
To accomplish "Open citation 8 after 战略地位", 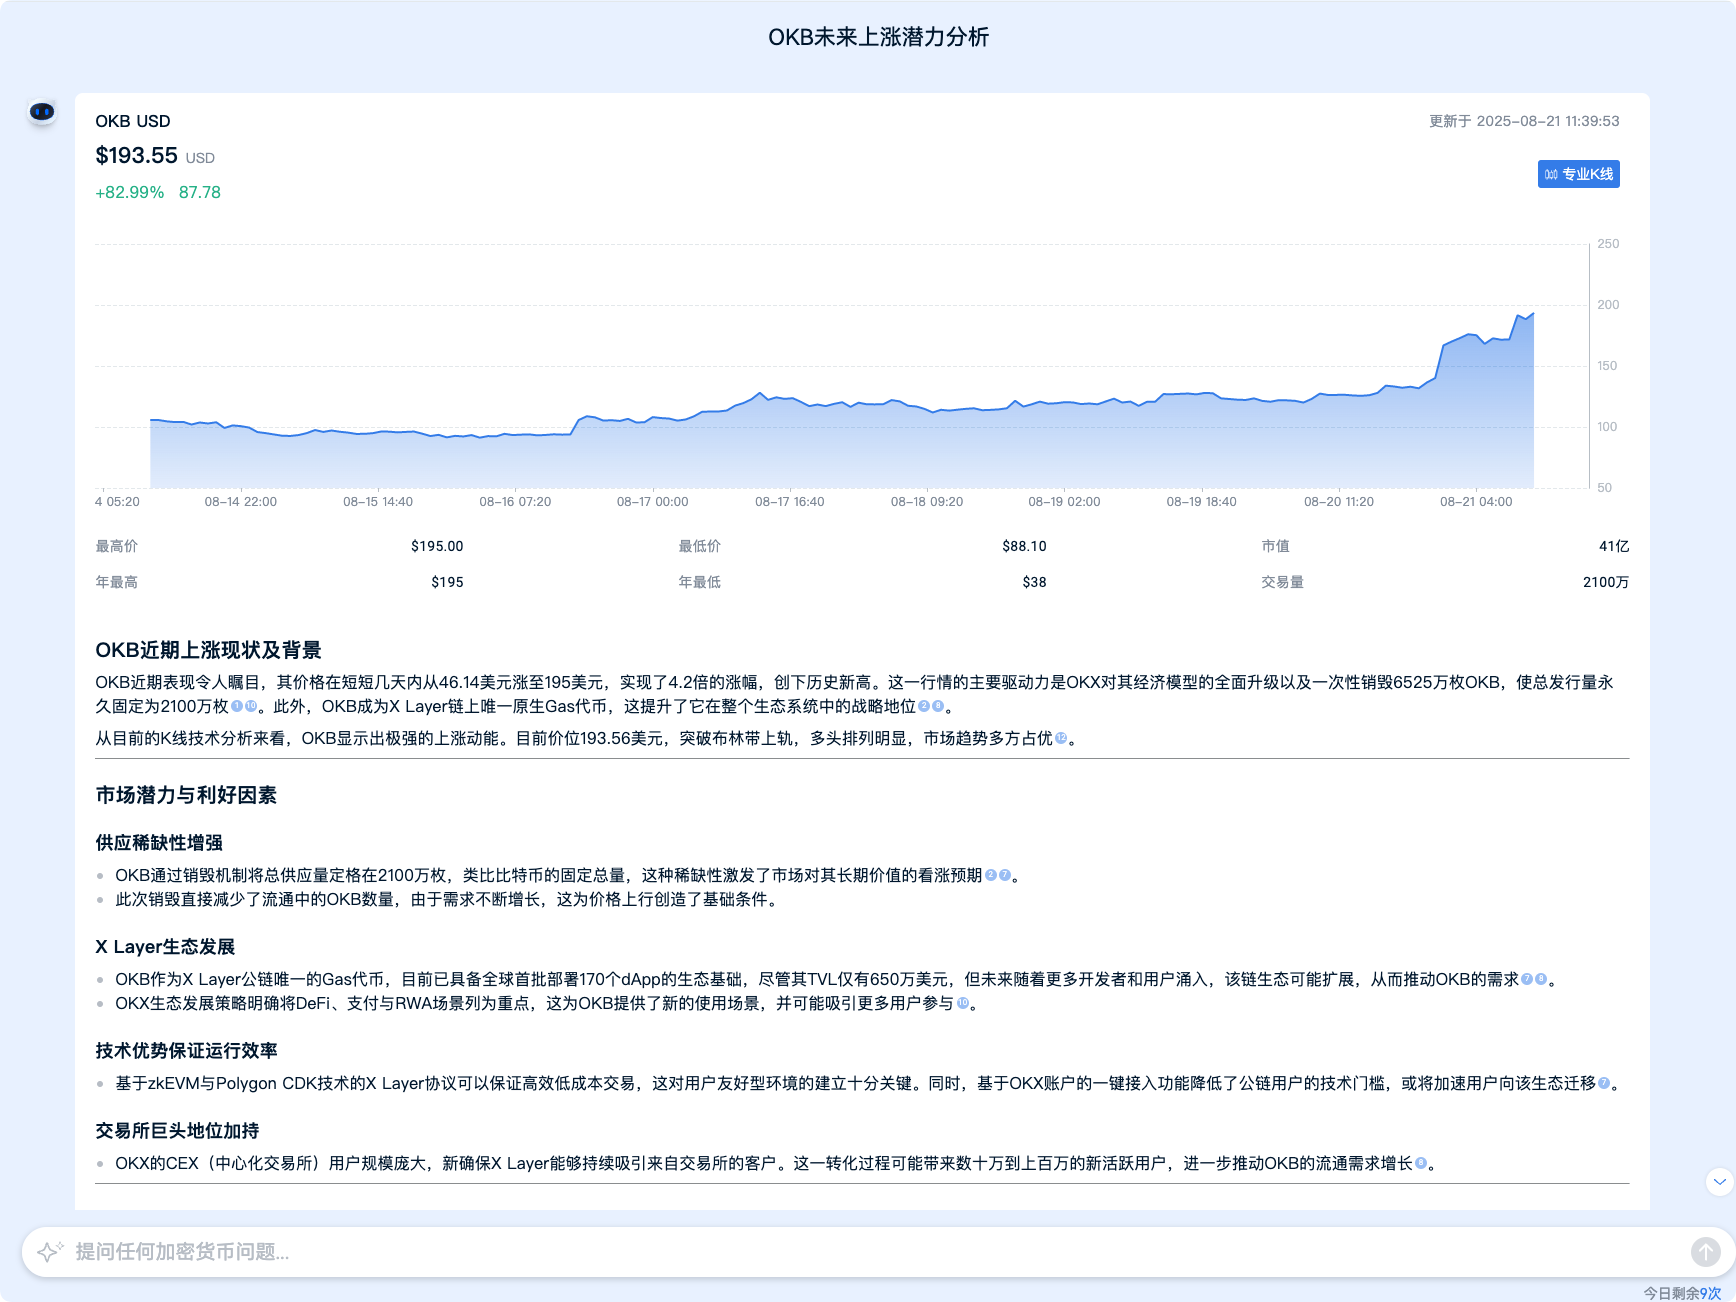I will click(x=938, y=706).
